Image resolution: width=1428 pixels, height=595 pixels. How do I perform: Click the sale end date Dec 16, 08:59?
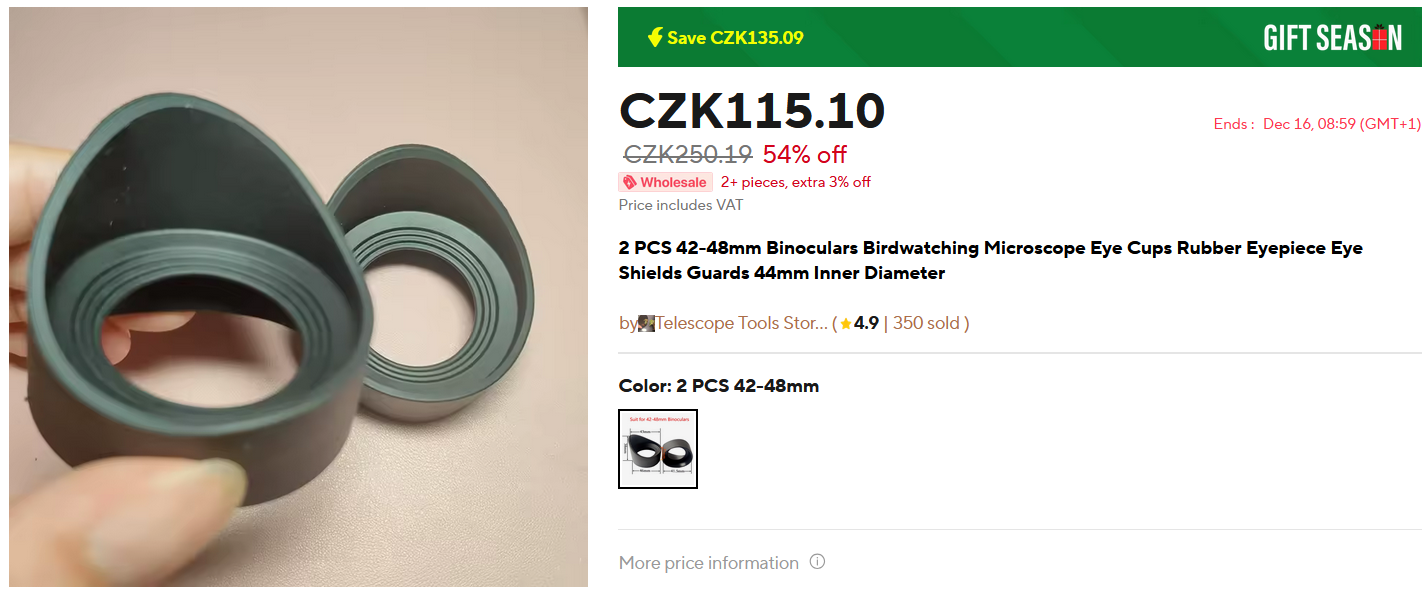1341,124
